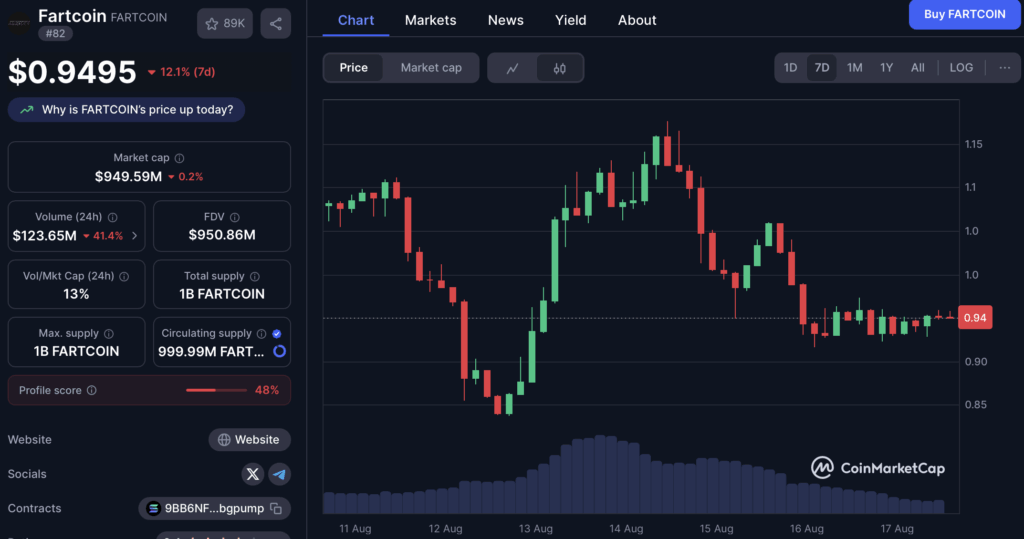Click verified checkmark beside Circulating supply
The width and height of the screenshot is (1024, 539).
click(x=277, y=333)
